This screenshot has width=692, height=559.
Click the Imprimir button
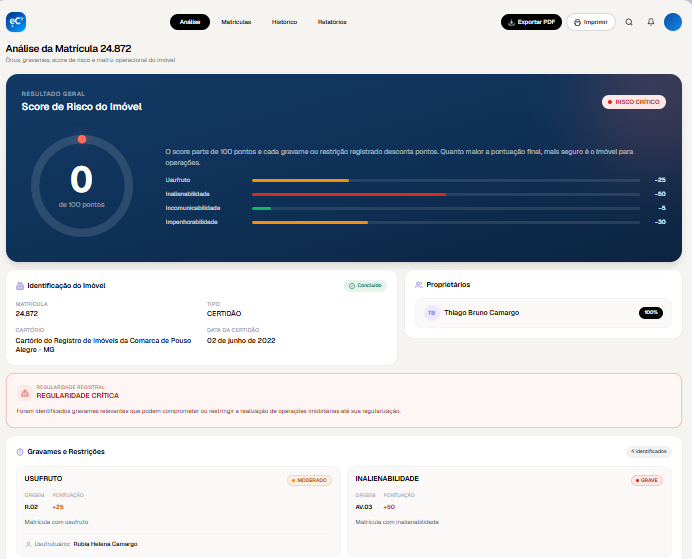tap(591, 22)
